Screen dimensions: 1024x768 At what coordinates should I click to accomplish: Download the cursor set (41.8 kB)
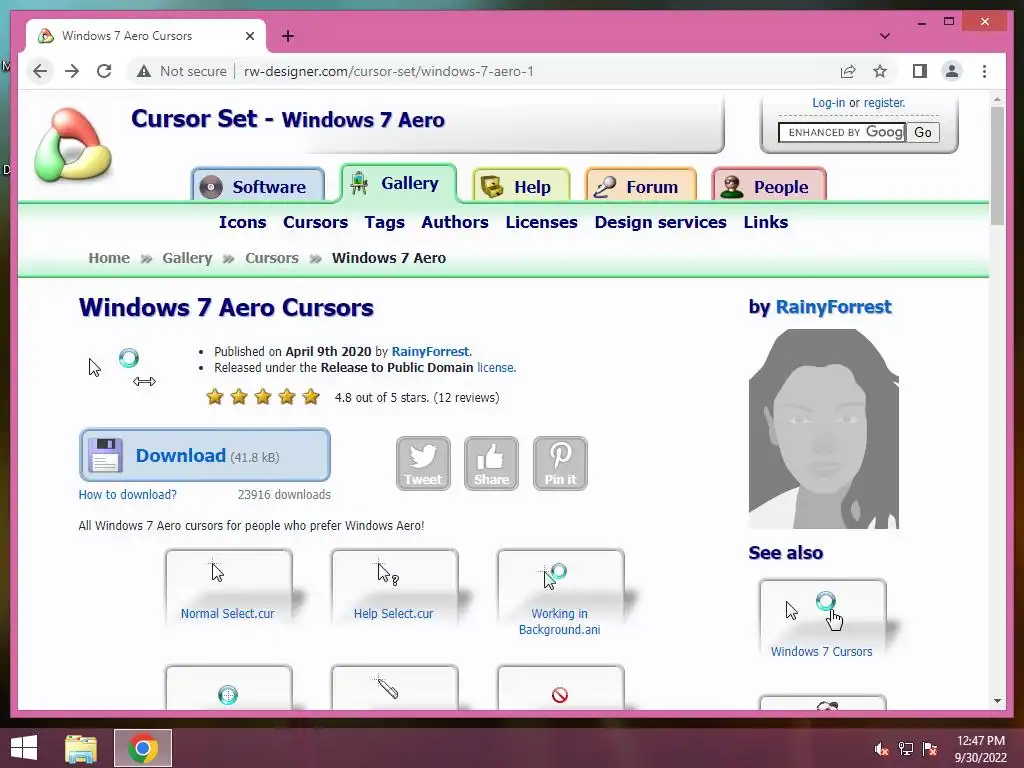[x=205, y=455]
